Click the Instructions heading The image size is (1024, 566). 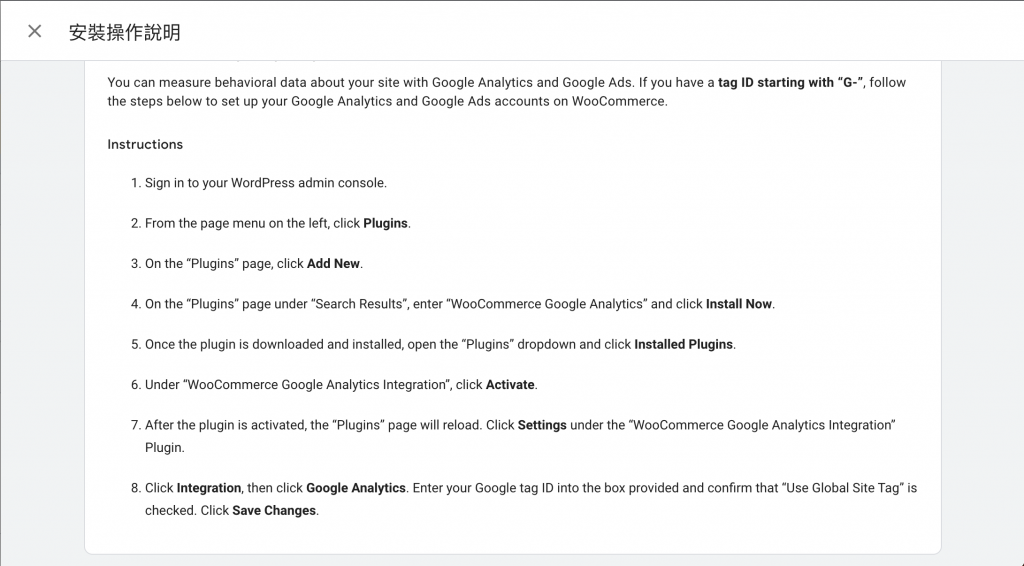[145, 144]
